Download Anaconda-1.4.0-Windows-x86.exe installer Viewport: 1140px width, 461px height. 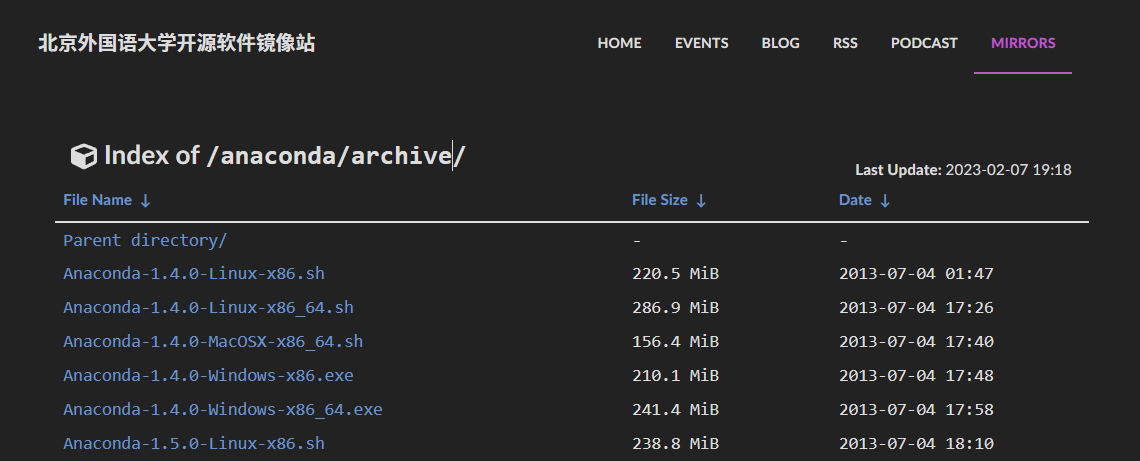click(x=208, y=375)
